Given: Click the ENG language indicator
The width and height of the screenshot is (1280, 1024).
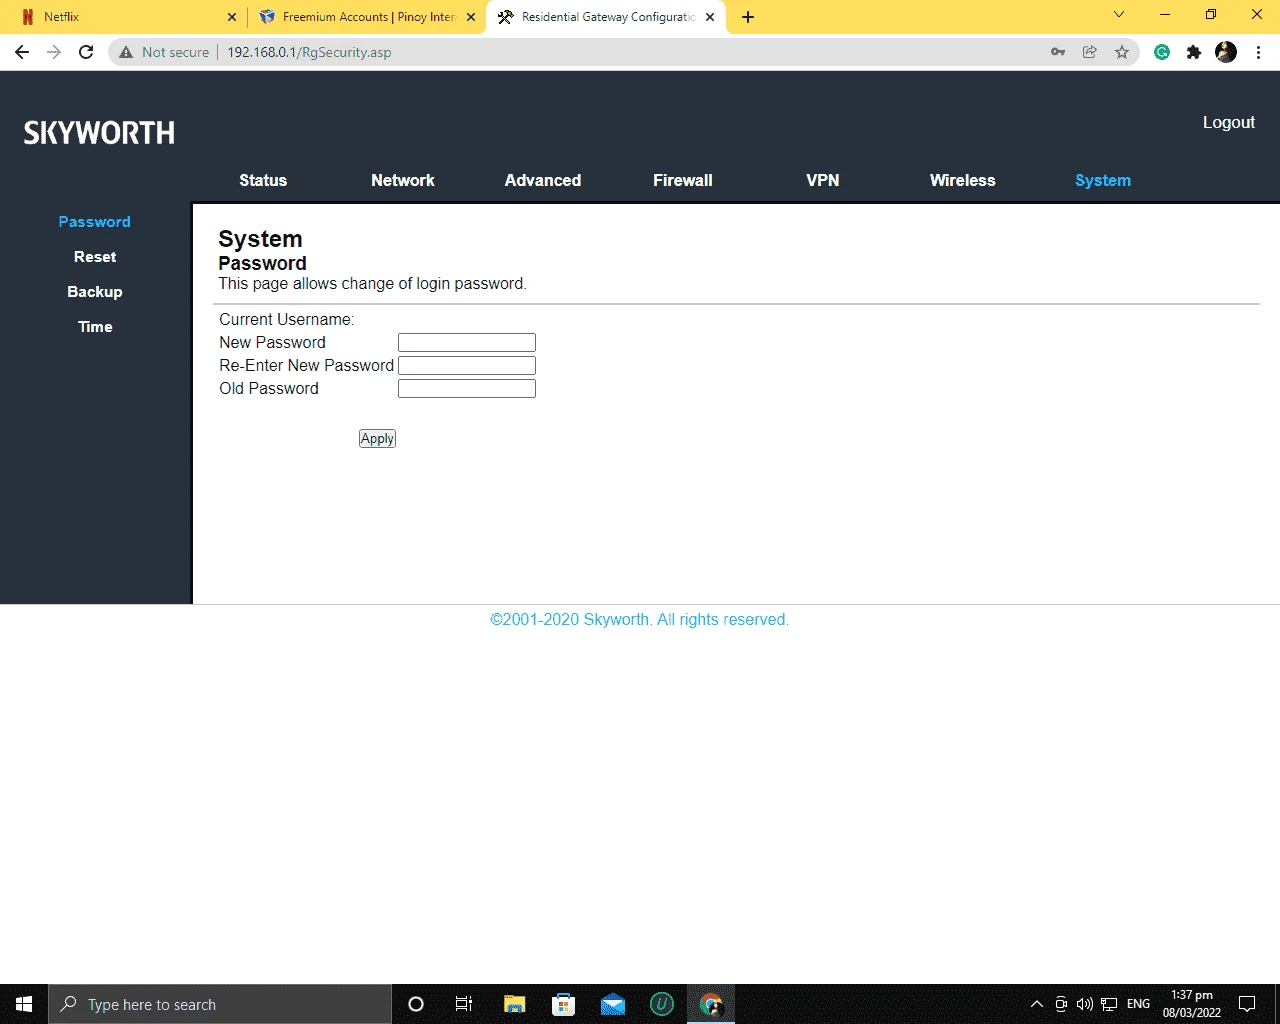Looking at the screenshot, I should [1138, 1004].
